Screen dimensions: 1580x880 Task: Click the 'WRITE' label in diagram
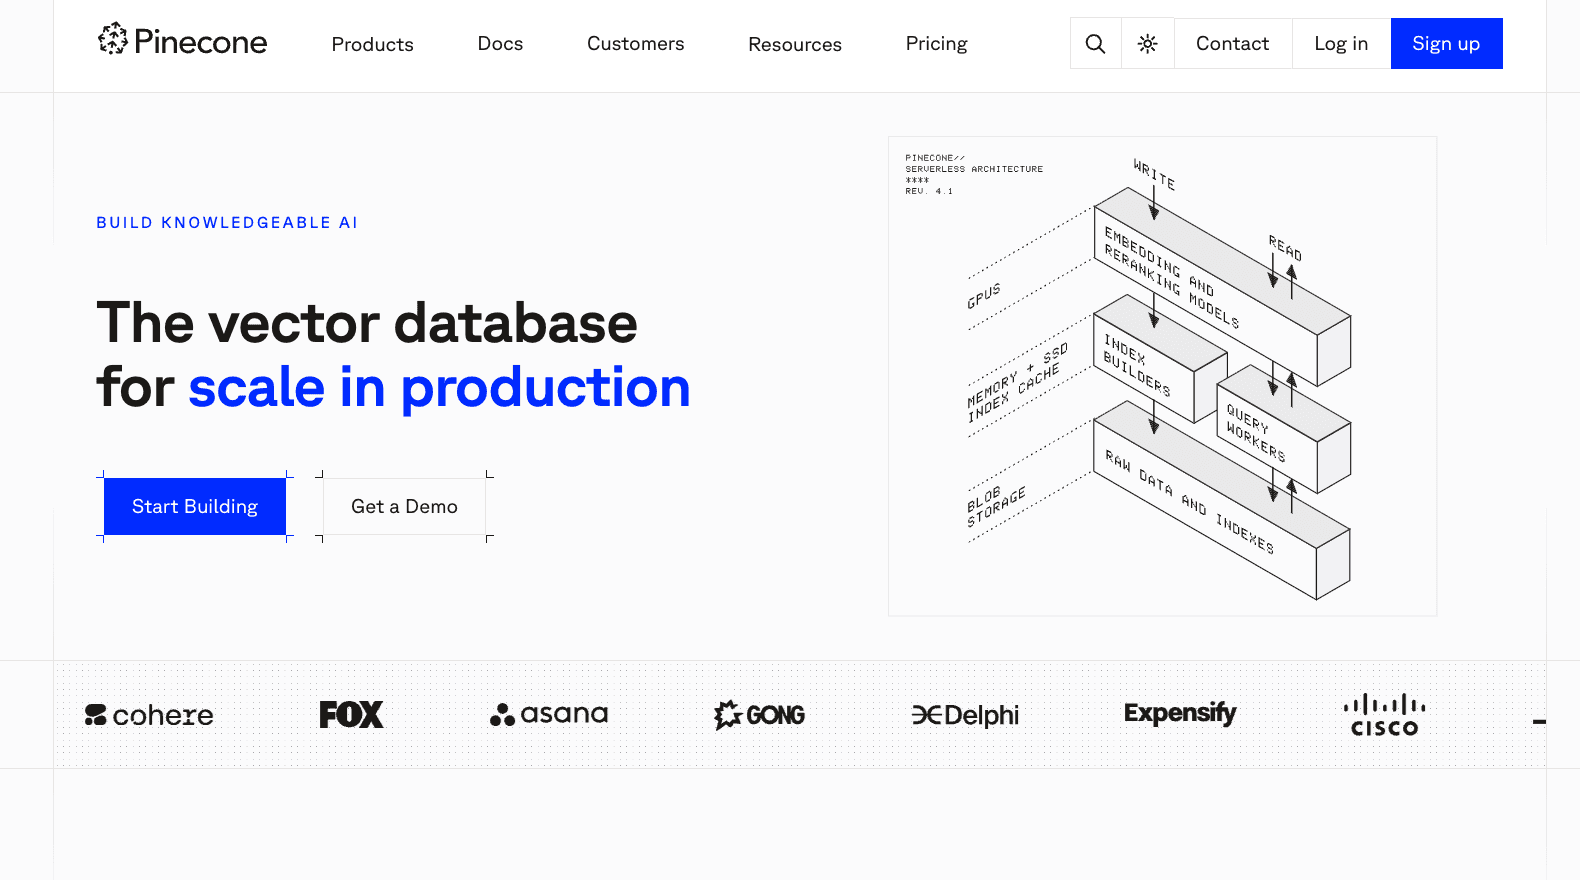click(1154, 174)
